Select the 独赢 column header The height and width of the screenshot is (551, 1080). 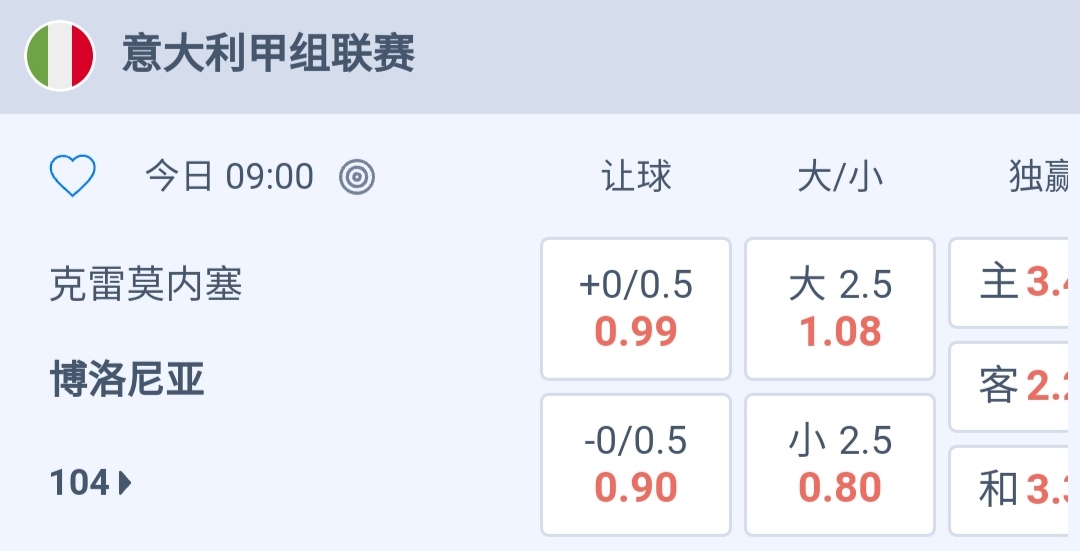click(1040, 177)
